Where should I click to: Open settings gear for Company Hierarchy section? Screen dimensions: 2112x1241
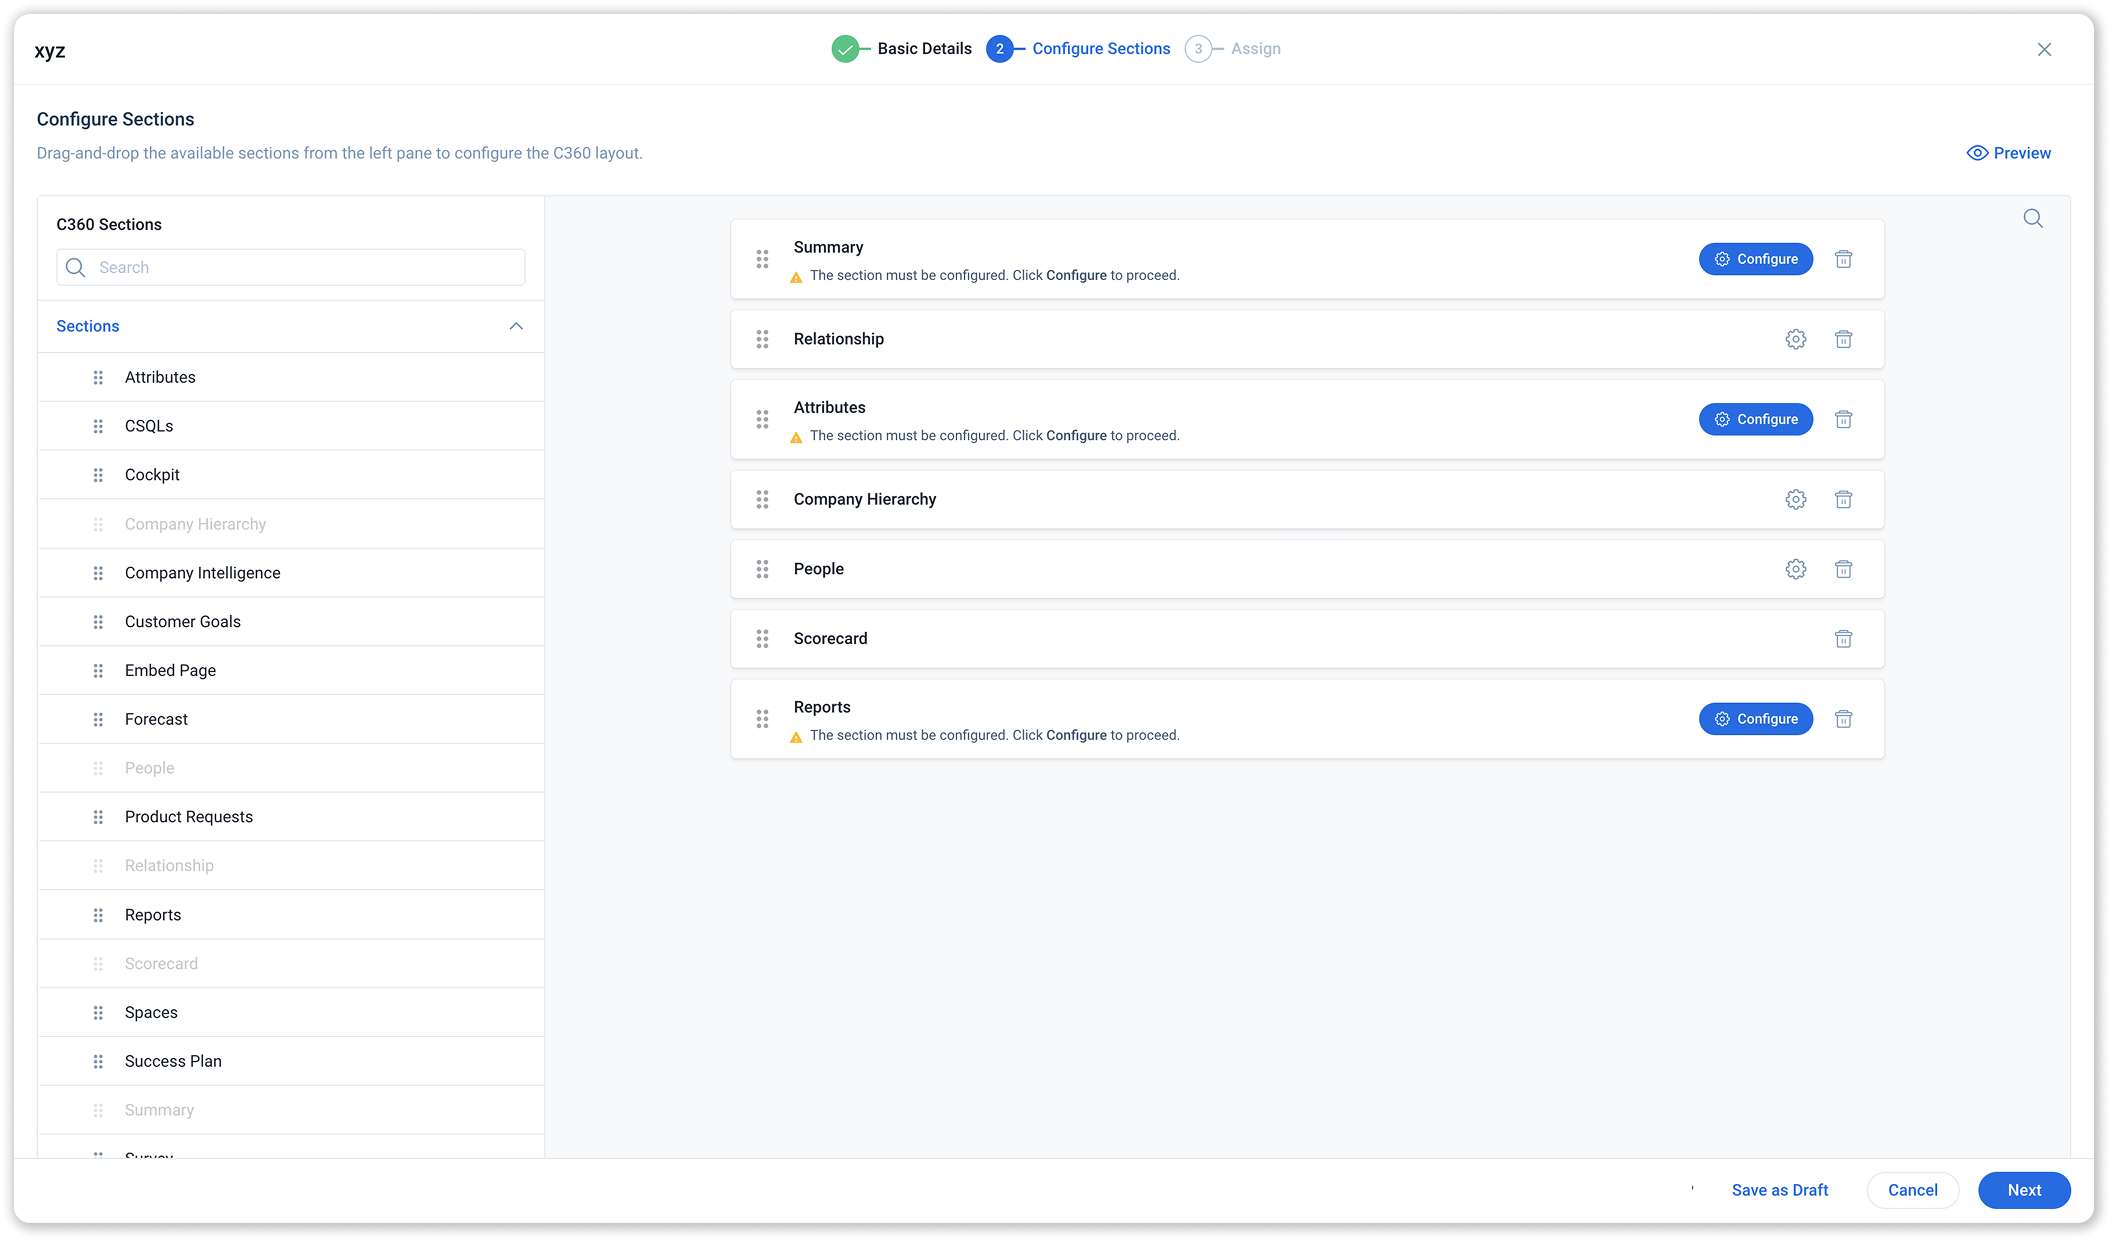[x=1795, y=499]
